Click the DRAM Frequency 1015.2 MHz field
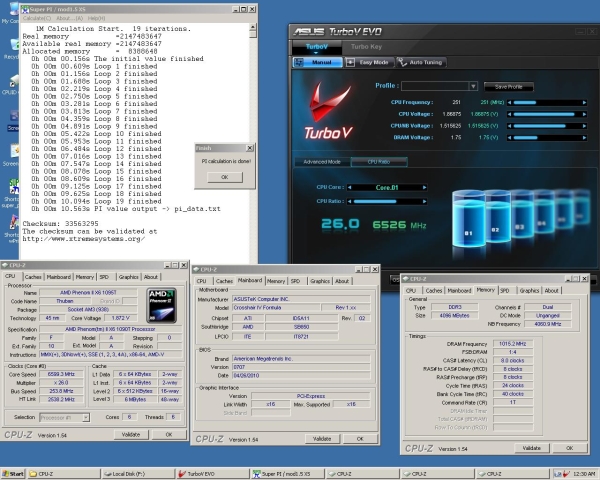 click(x=513, y=344)
